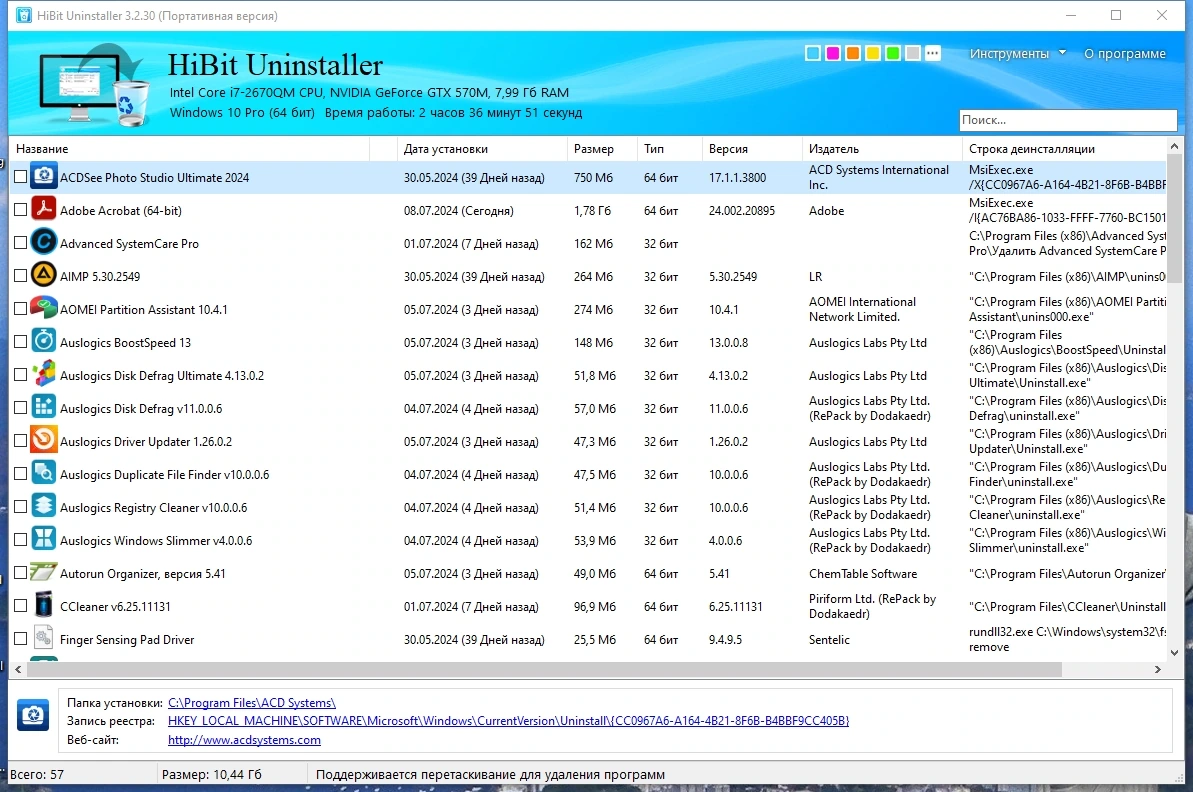The image size is (1193, 792).
Task: Select the magenta theme color swatch
Action: tap(832, 52)
